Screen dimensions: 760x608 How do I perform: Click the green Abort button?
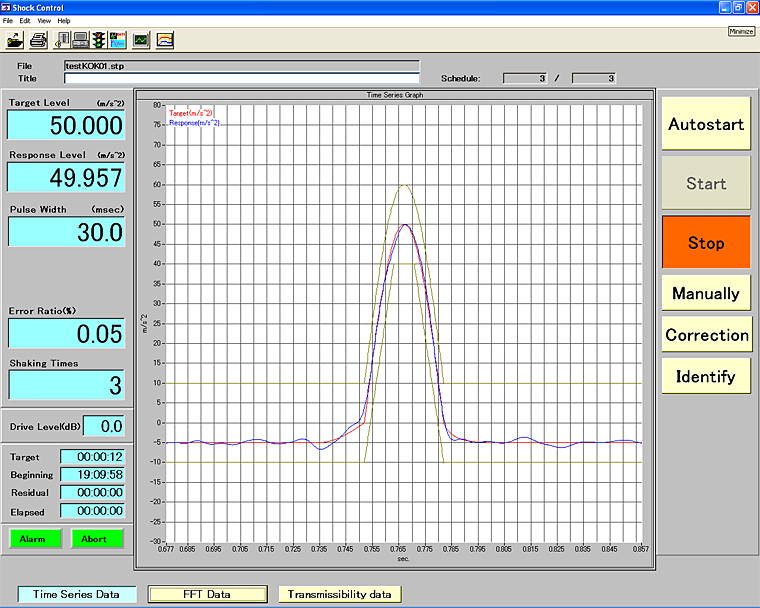[x=97, y=539]
